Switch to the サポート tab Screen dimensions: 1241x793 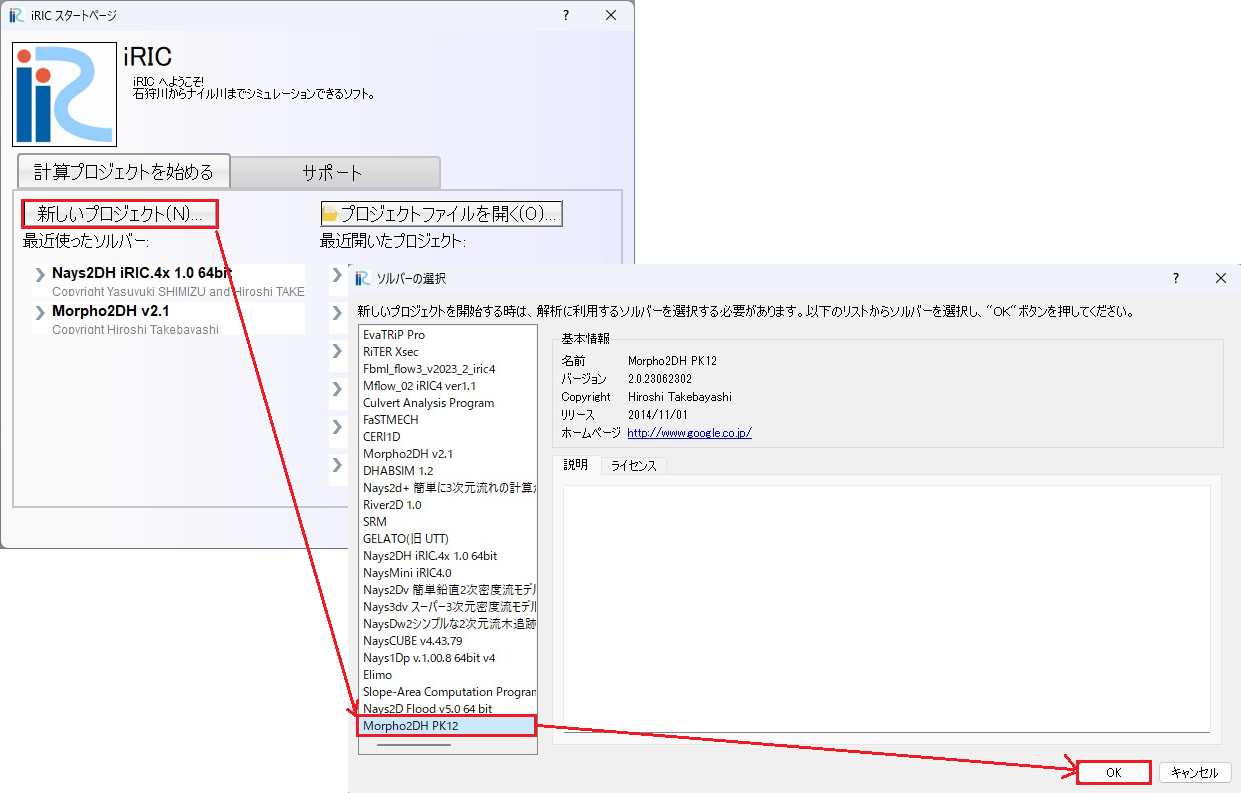(334, 172)
